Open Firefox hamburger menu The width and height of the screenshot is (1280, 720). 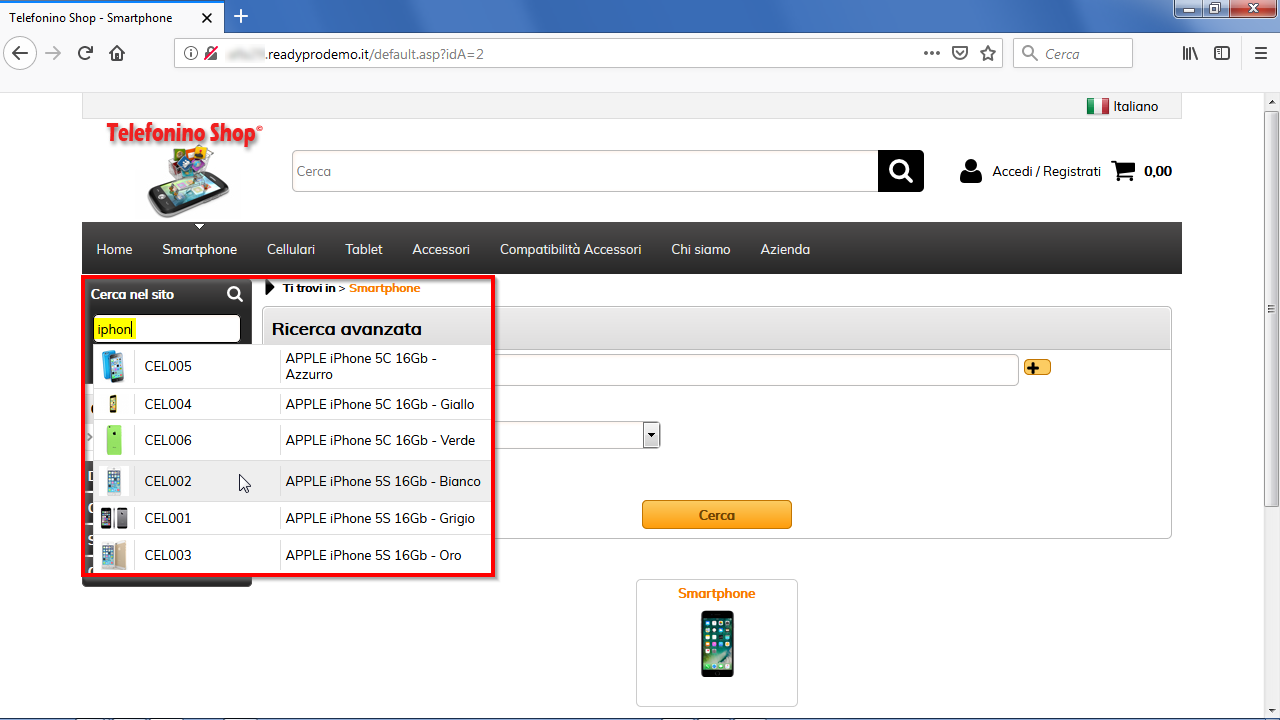click(x=1260, y=53)
